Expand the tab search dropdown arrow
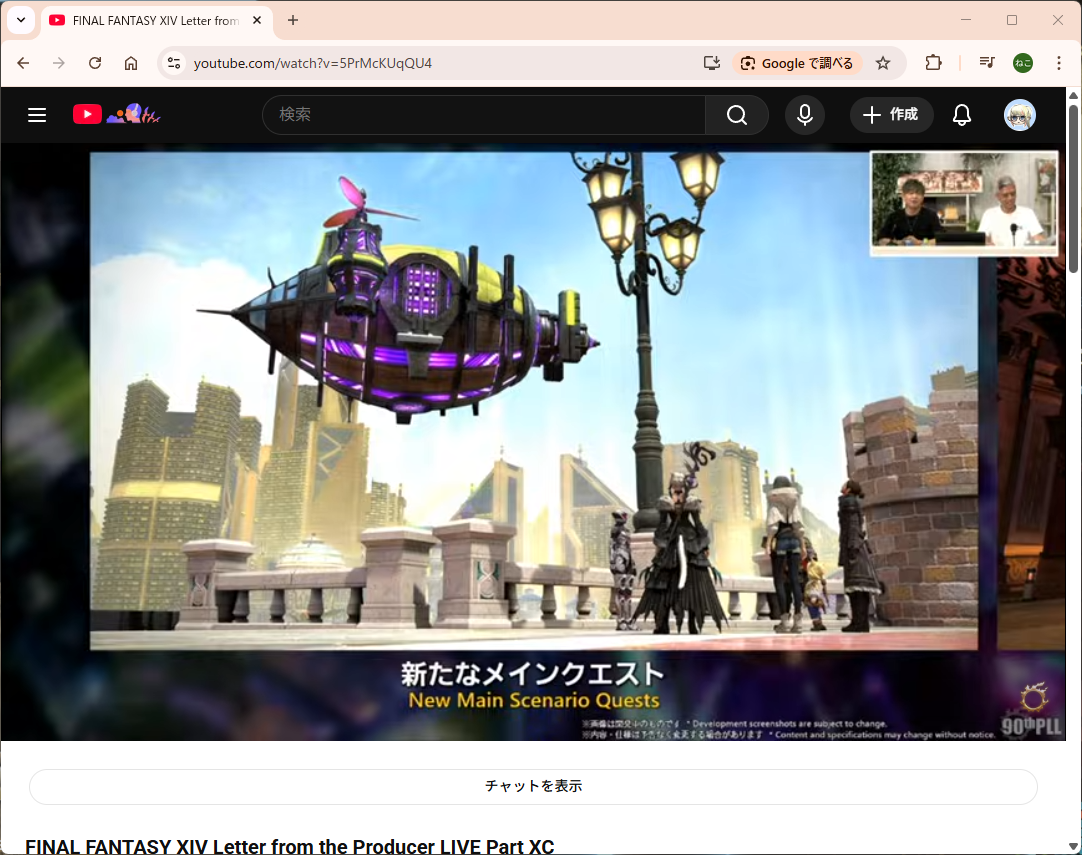 click(20, 20)
